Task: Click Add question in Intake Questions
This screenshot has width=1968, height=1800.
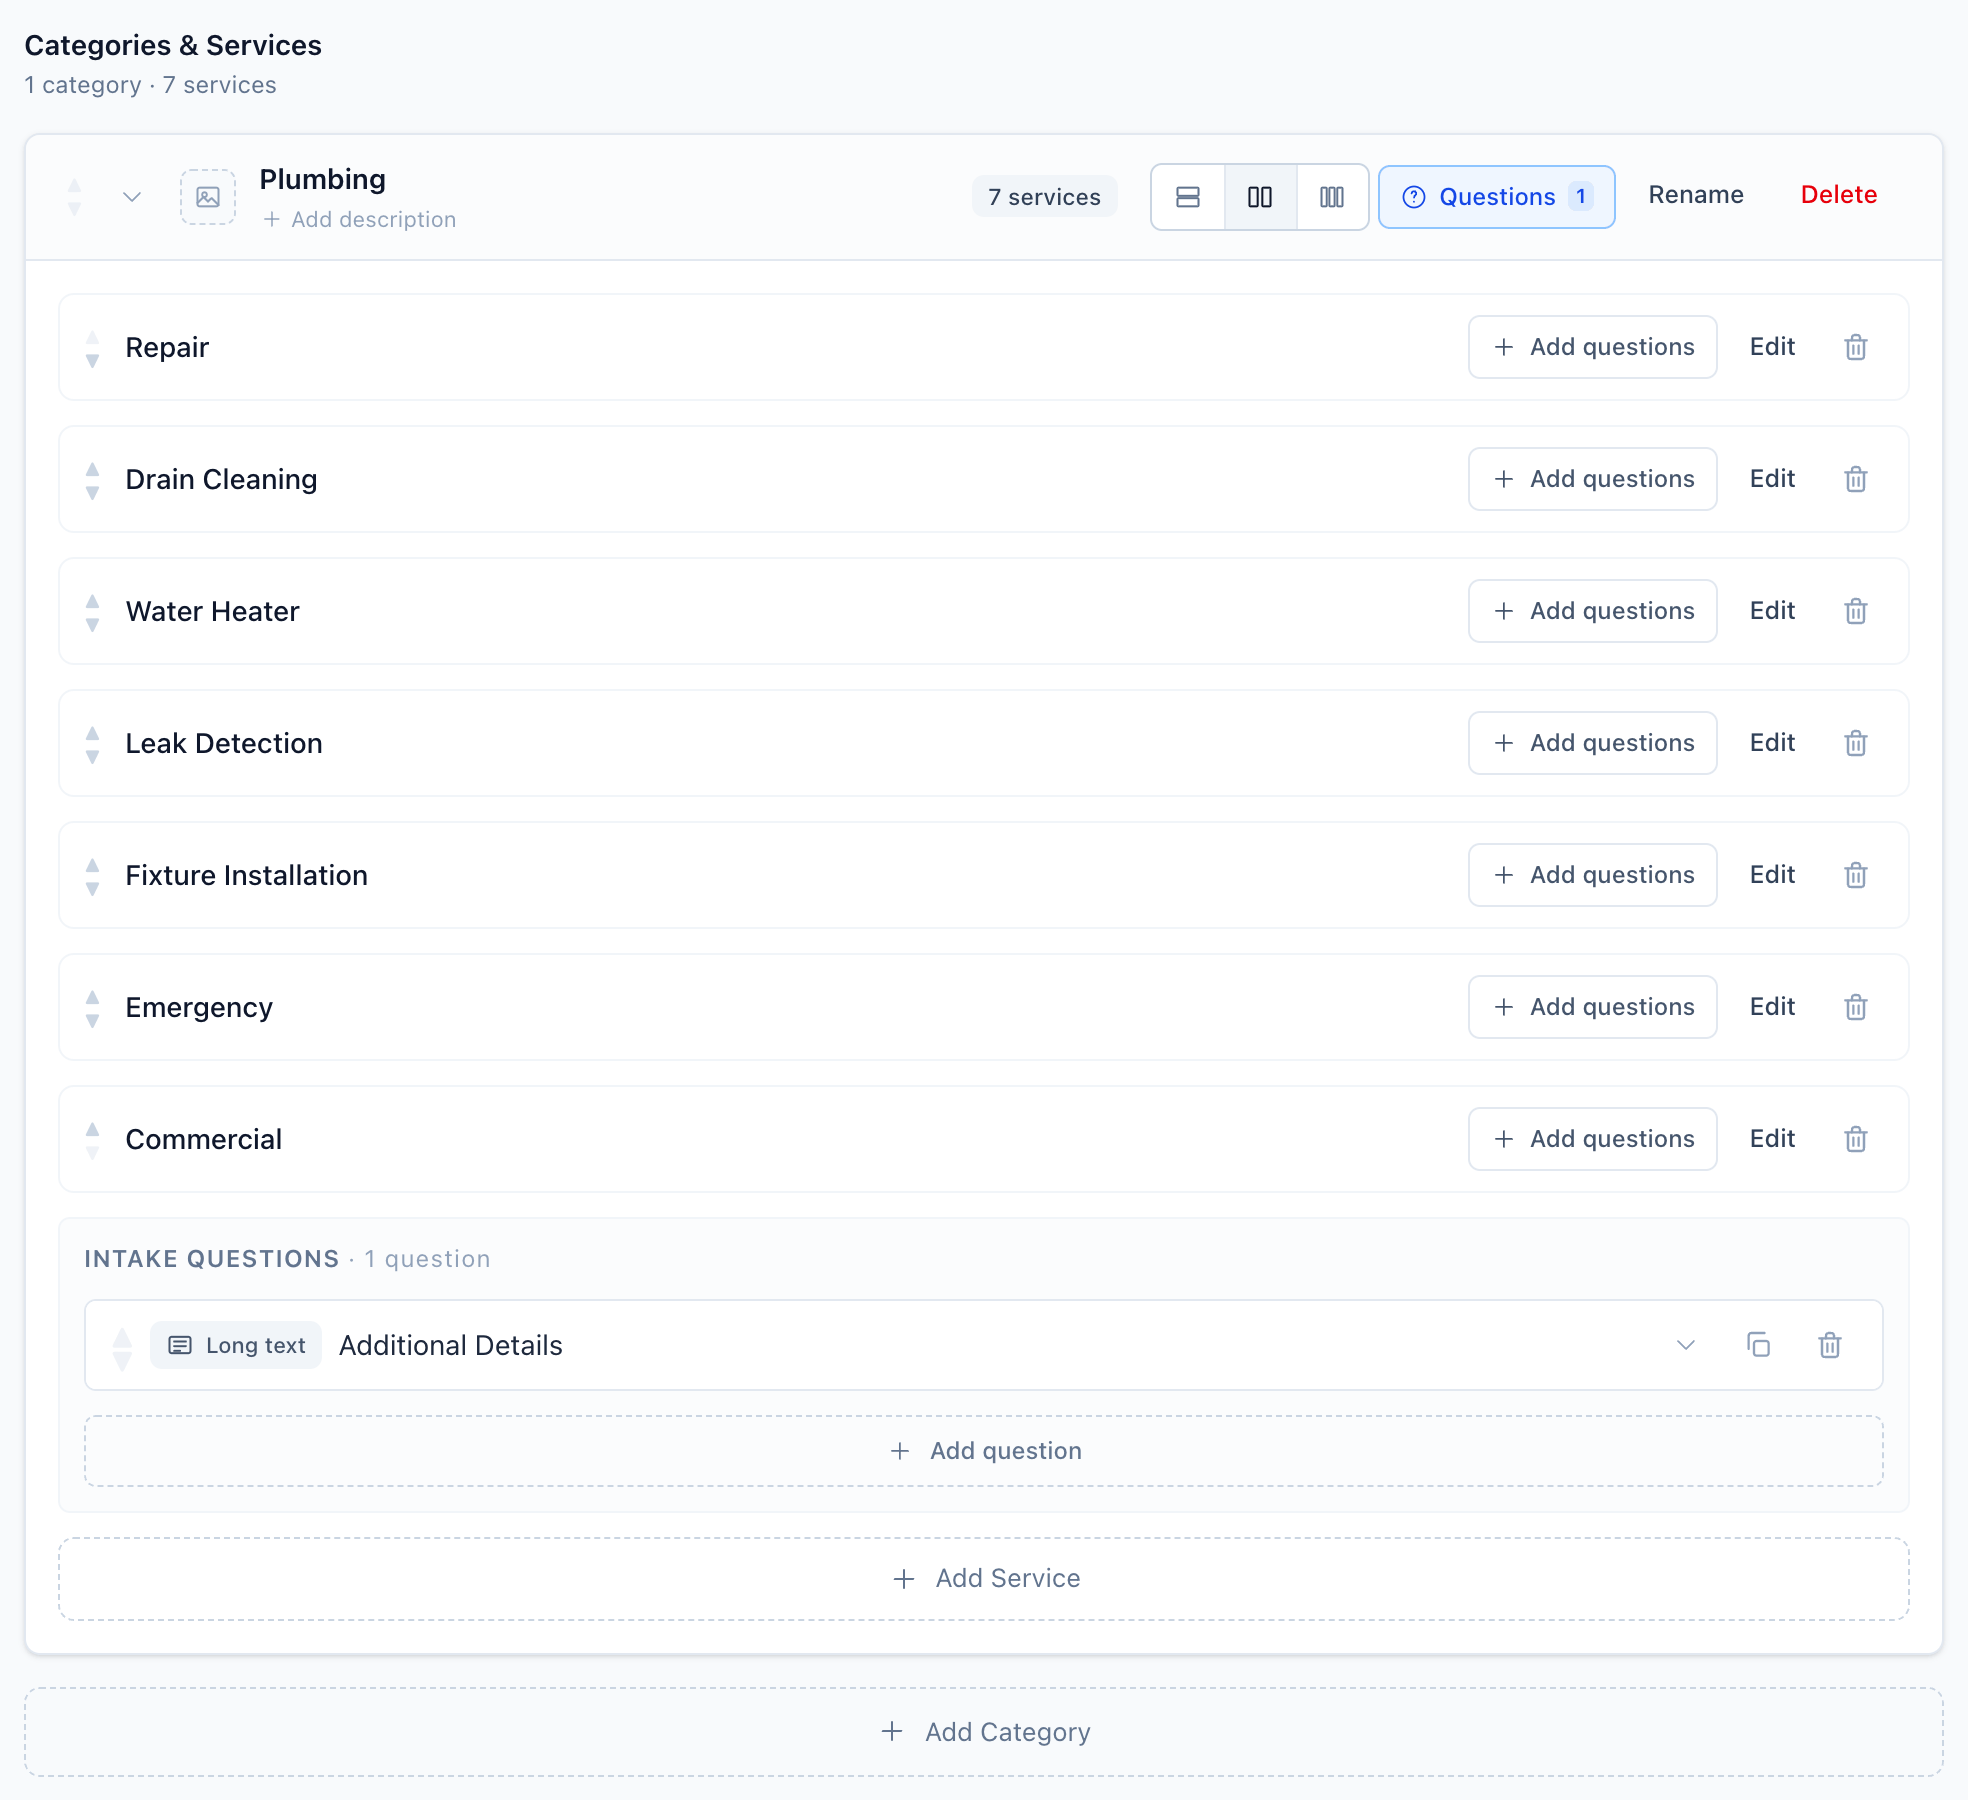Action: (x=984, y=1451)
